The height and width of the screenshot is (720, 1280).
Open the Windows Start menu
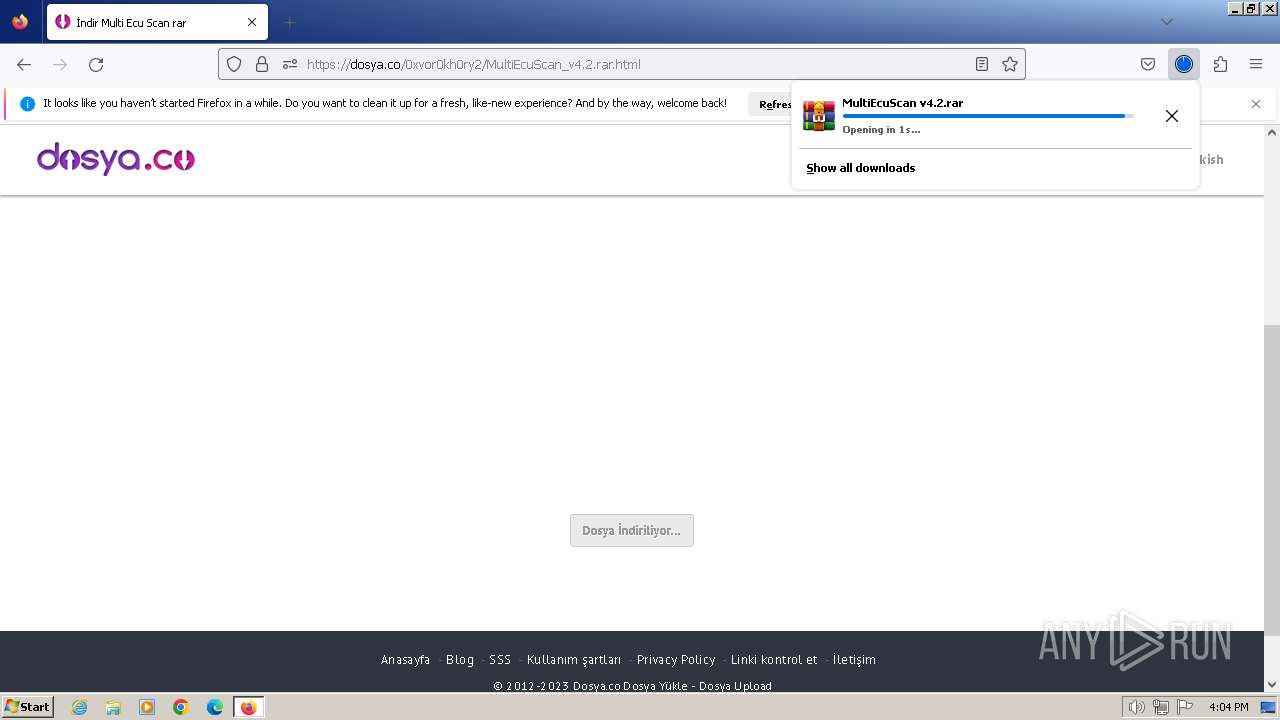point(28,706)
